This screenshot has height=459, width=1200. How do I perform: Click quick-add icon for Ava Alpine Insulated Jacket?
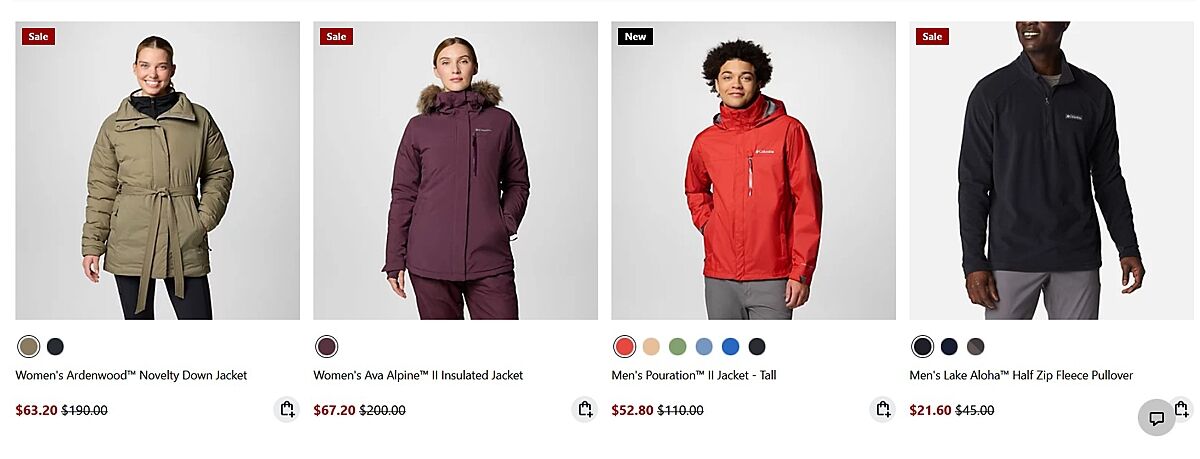[x=585, y=409]
